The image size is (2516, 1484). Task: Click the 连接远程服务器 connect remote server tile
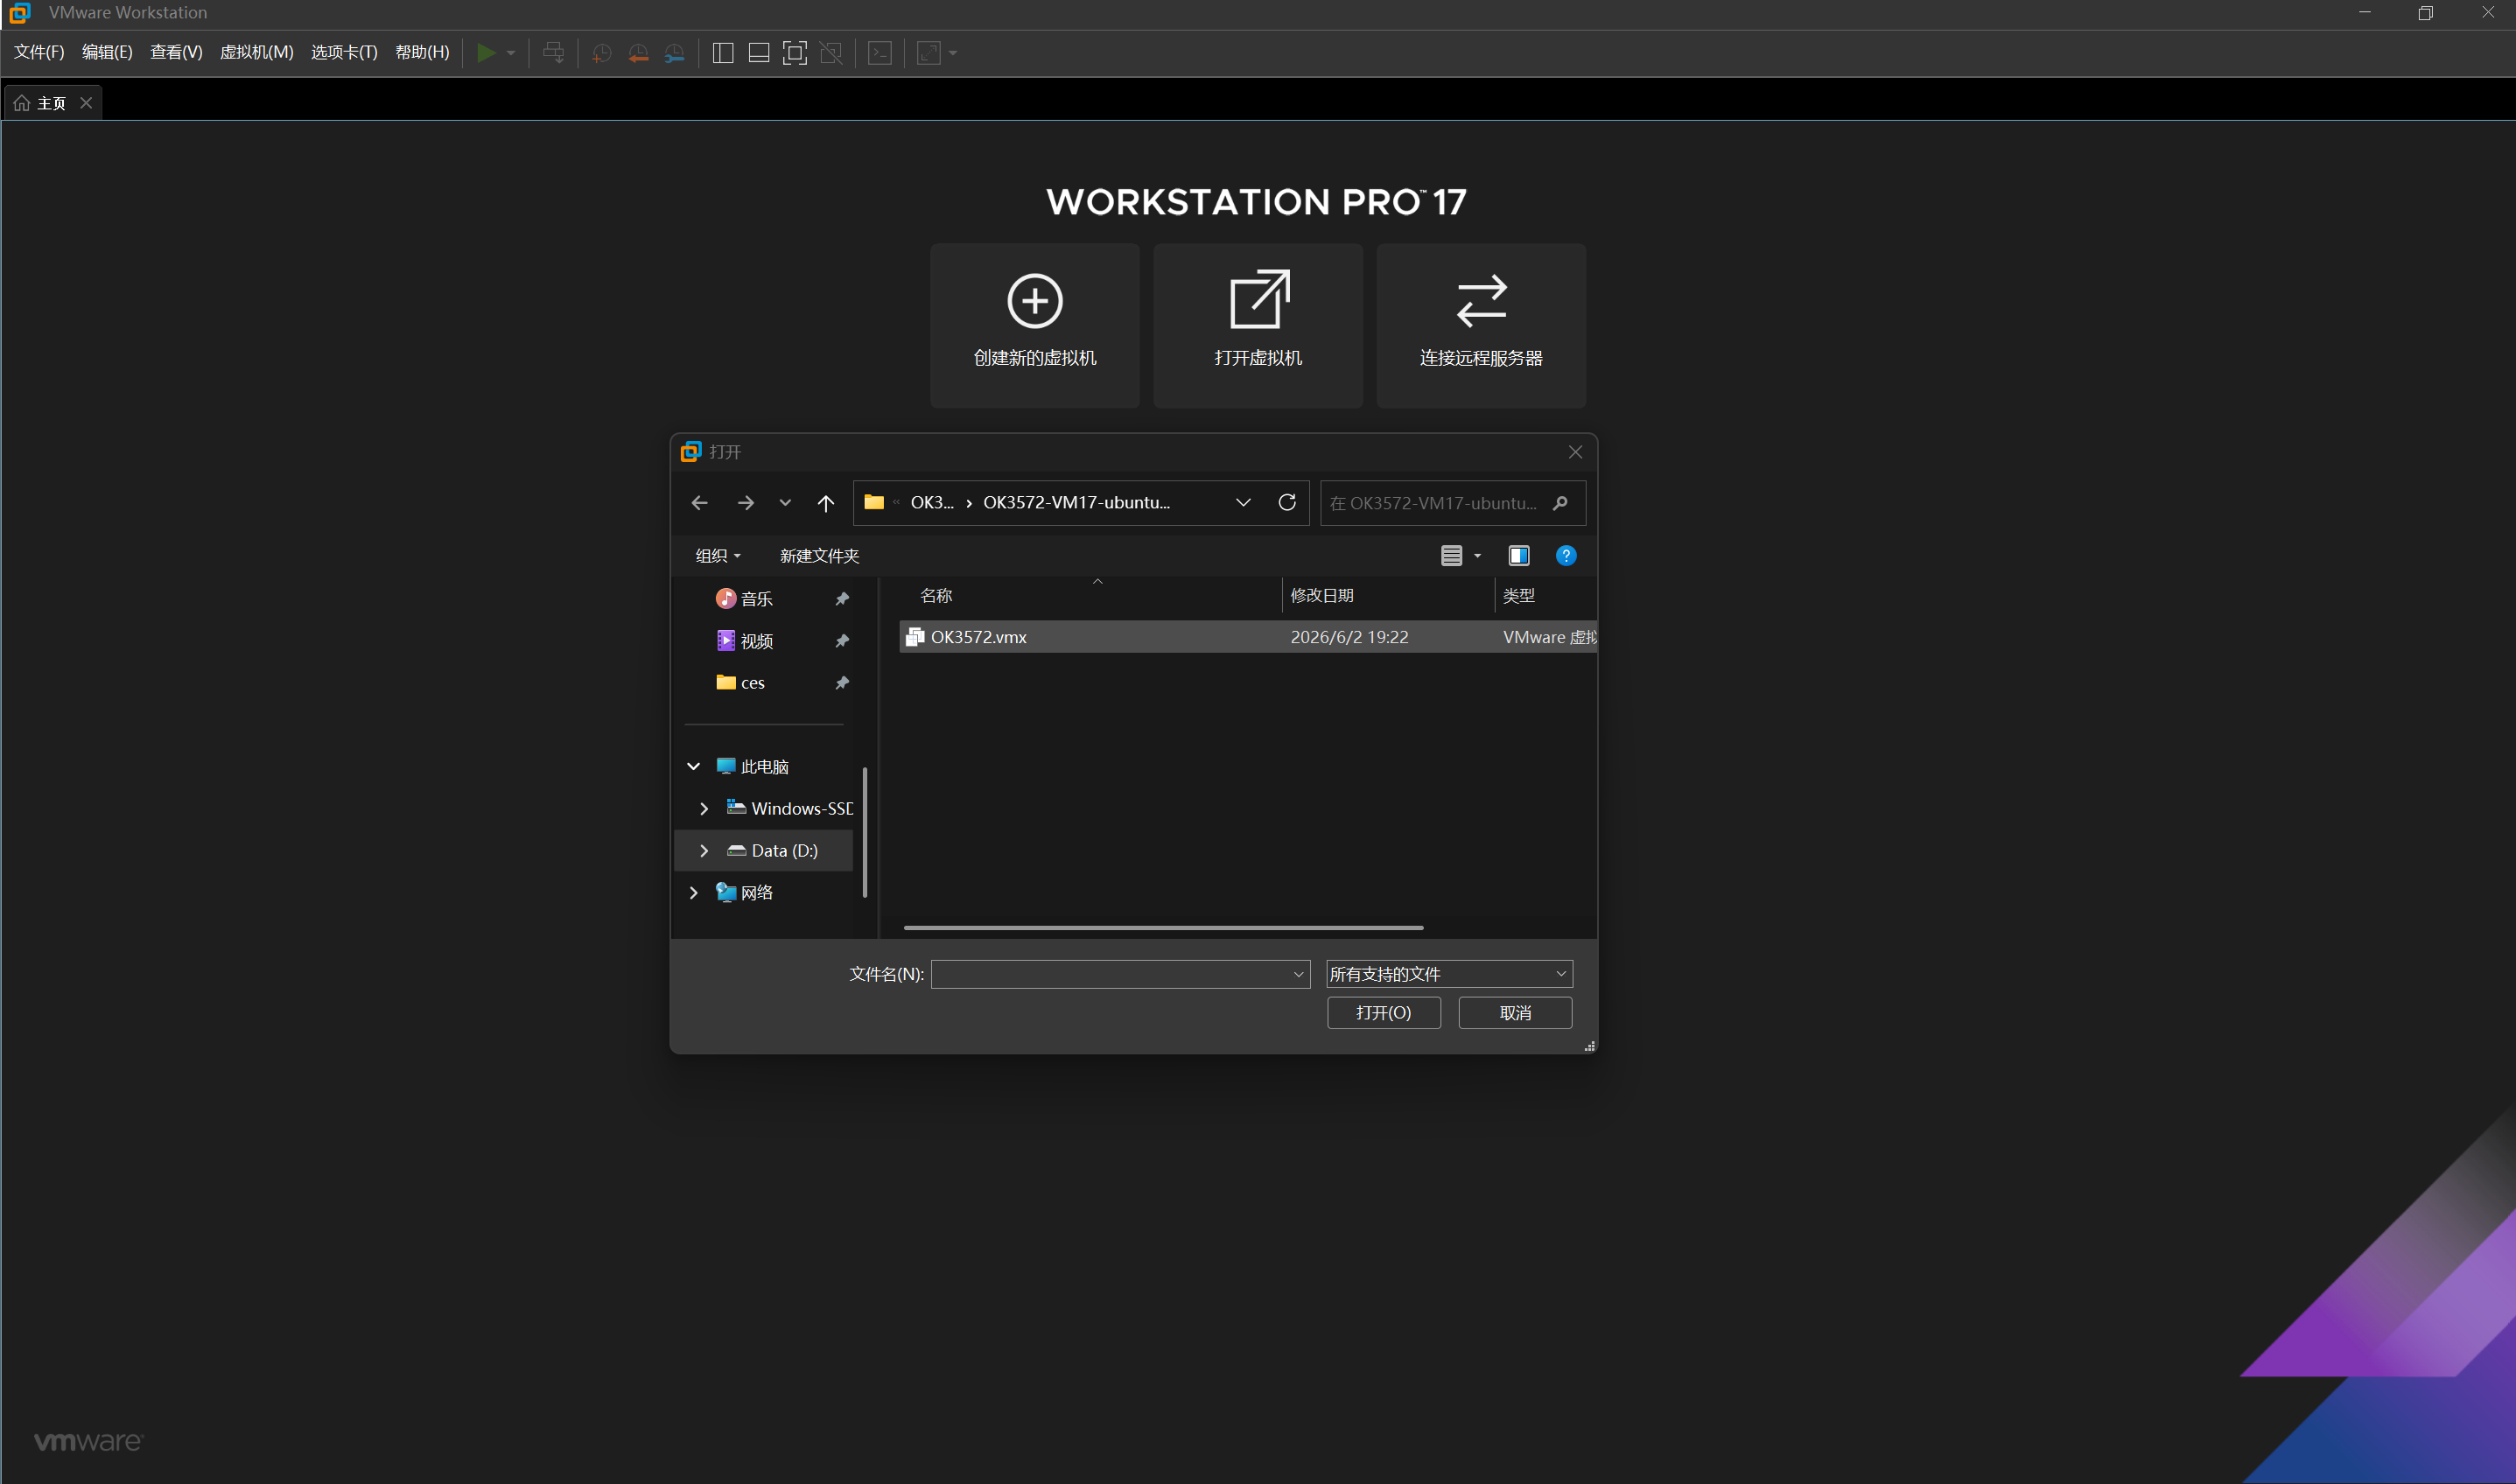point(1481,326)
